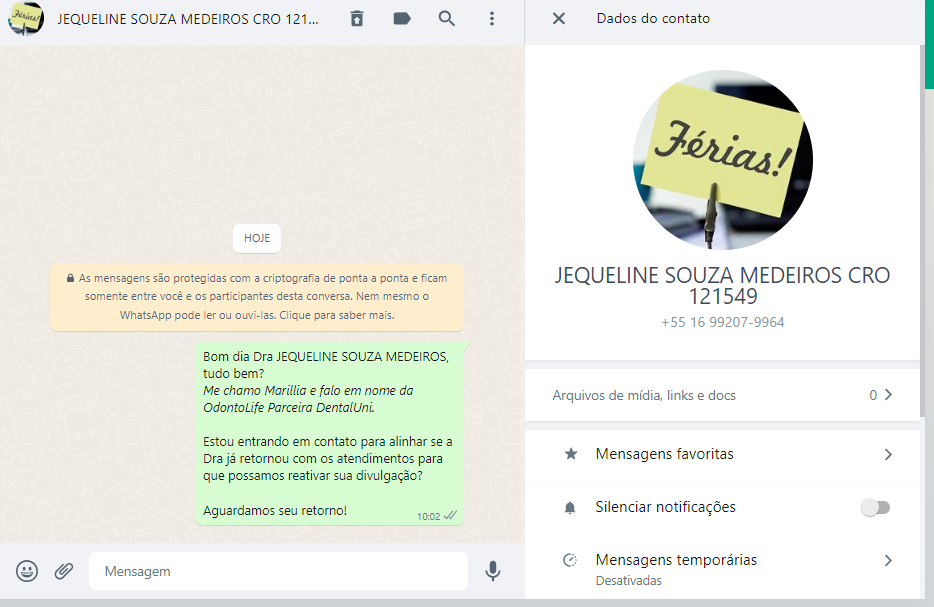Screen dimensions: 934x607
Task: Expand Mensagens temporárias chevron
Action: coord(888,561)
